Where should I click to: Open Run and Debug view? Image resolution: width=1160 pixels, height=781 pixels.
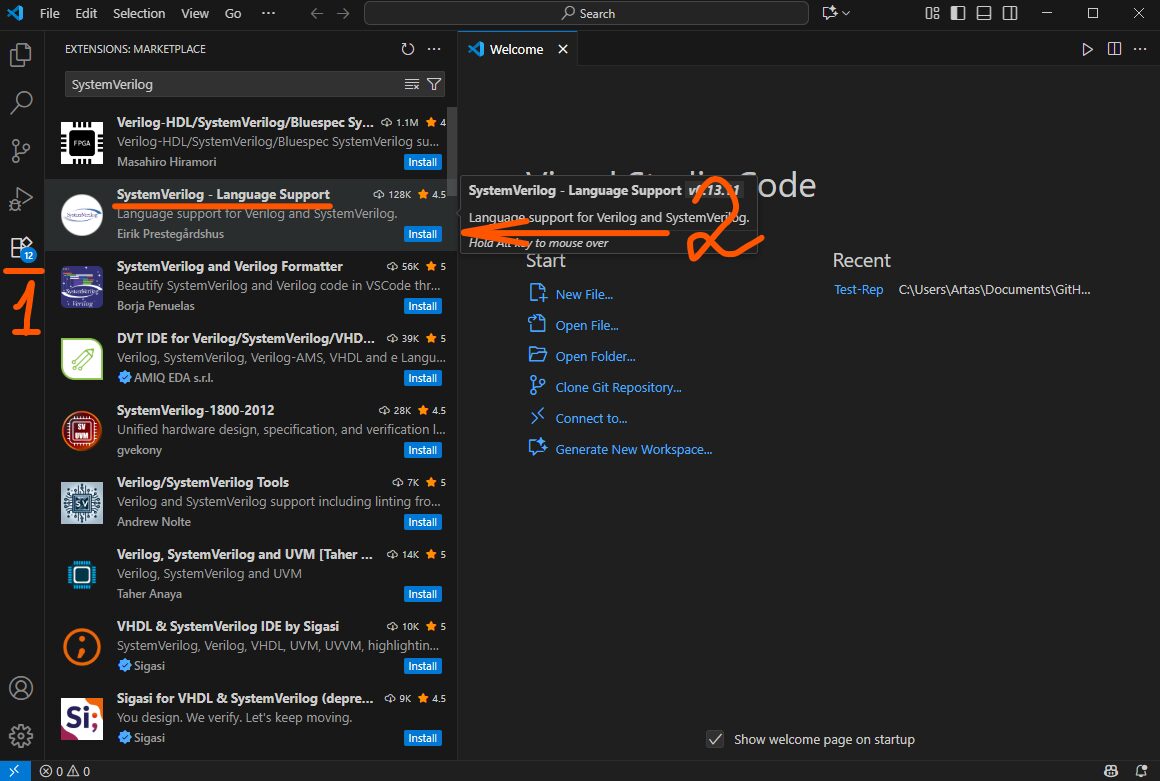tap(21, 199)
